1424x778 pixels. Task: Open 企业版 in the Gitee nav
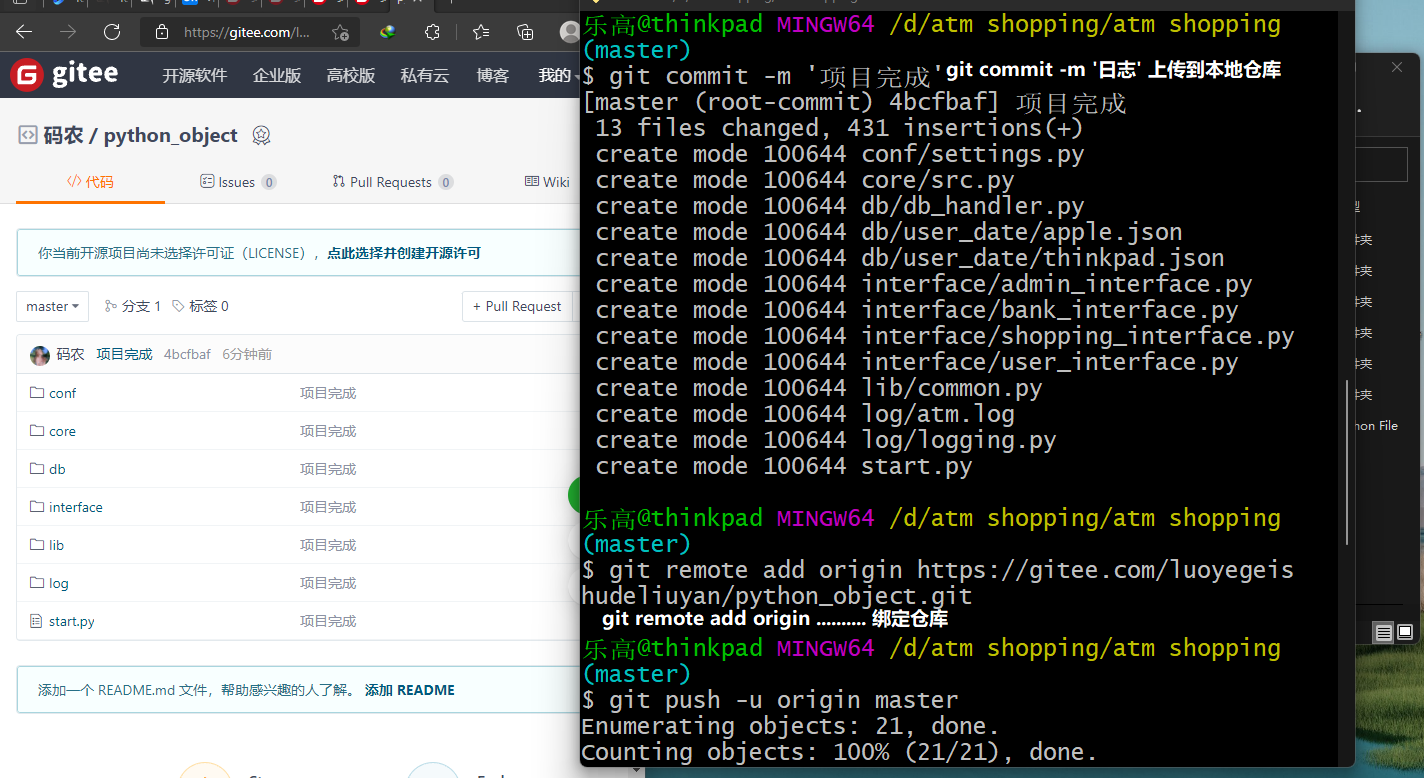[x=277, y=75]
